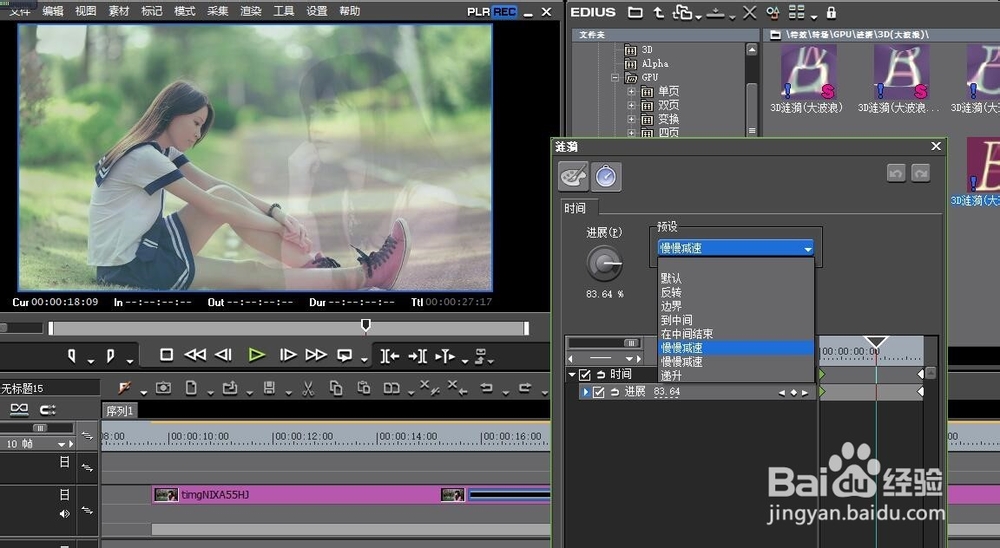The image size is (1000, 548).
Task: Click the effect panel view-mode grid icon
Action: click(797, 12)
